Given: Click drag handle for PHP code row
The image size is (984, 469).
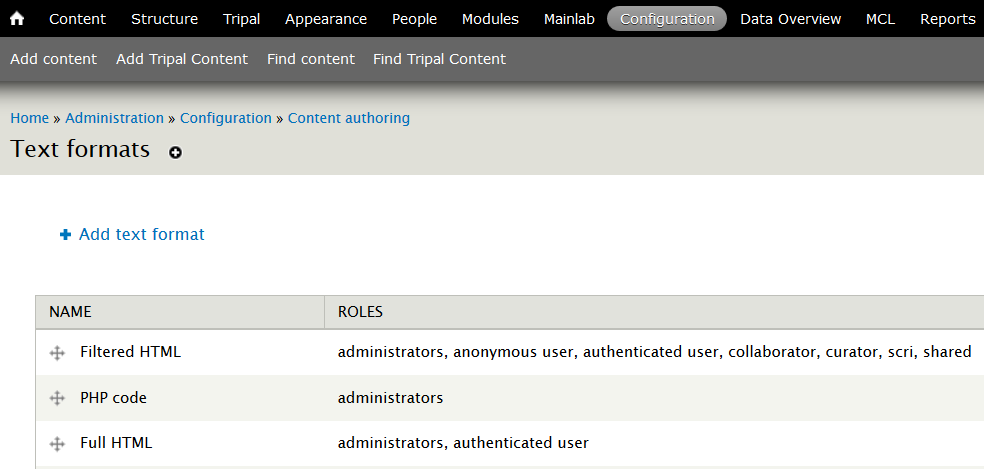Looking at the screenshot, I should click(58, 398).
